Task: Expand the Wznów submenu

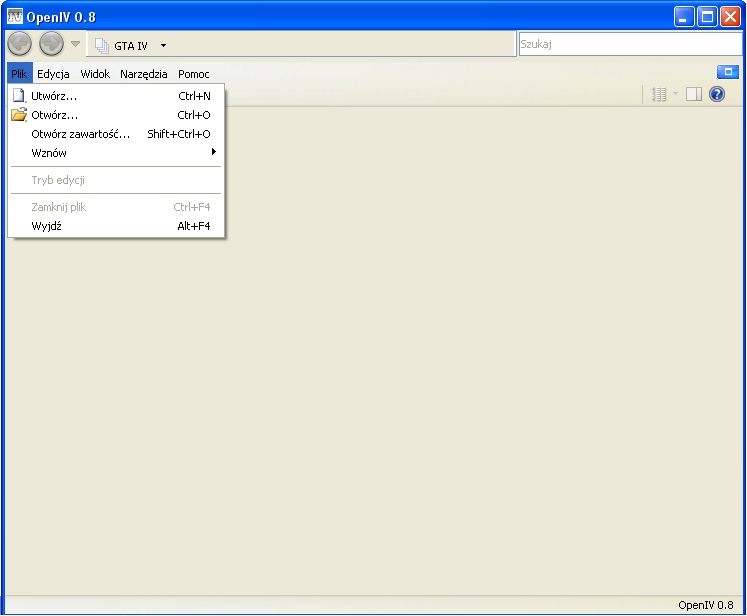Action: click(x=116, y=153)
